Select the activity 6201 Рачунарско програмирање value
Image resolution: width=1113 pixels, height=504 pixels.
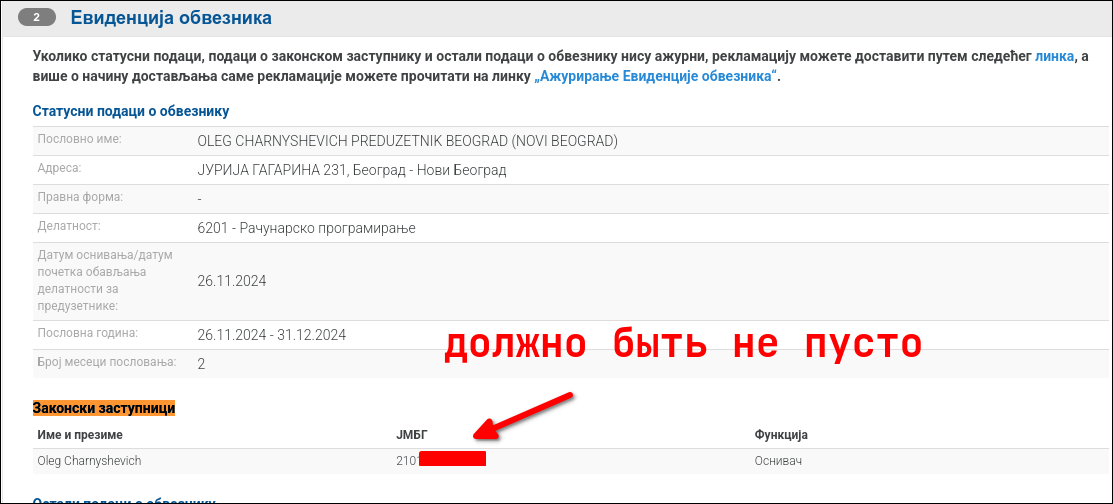(x=306, y=228)
